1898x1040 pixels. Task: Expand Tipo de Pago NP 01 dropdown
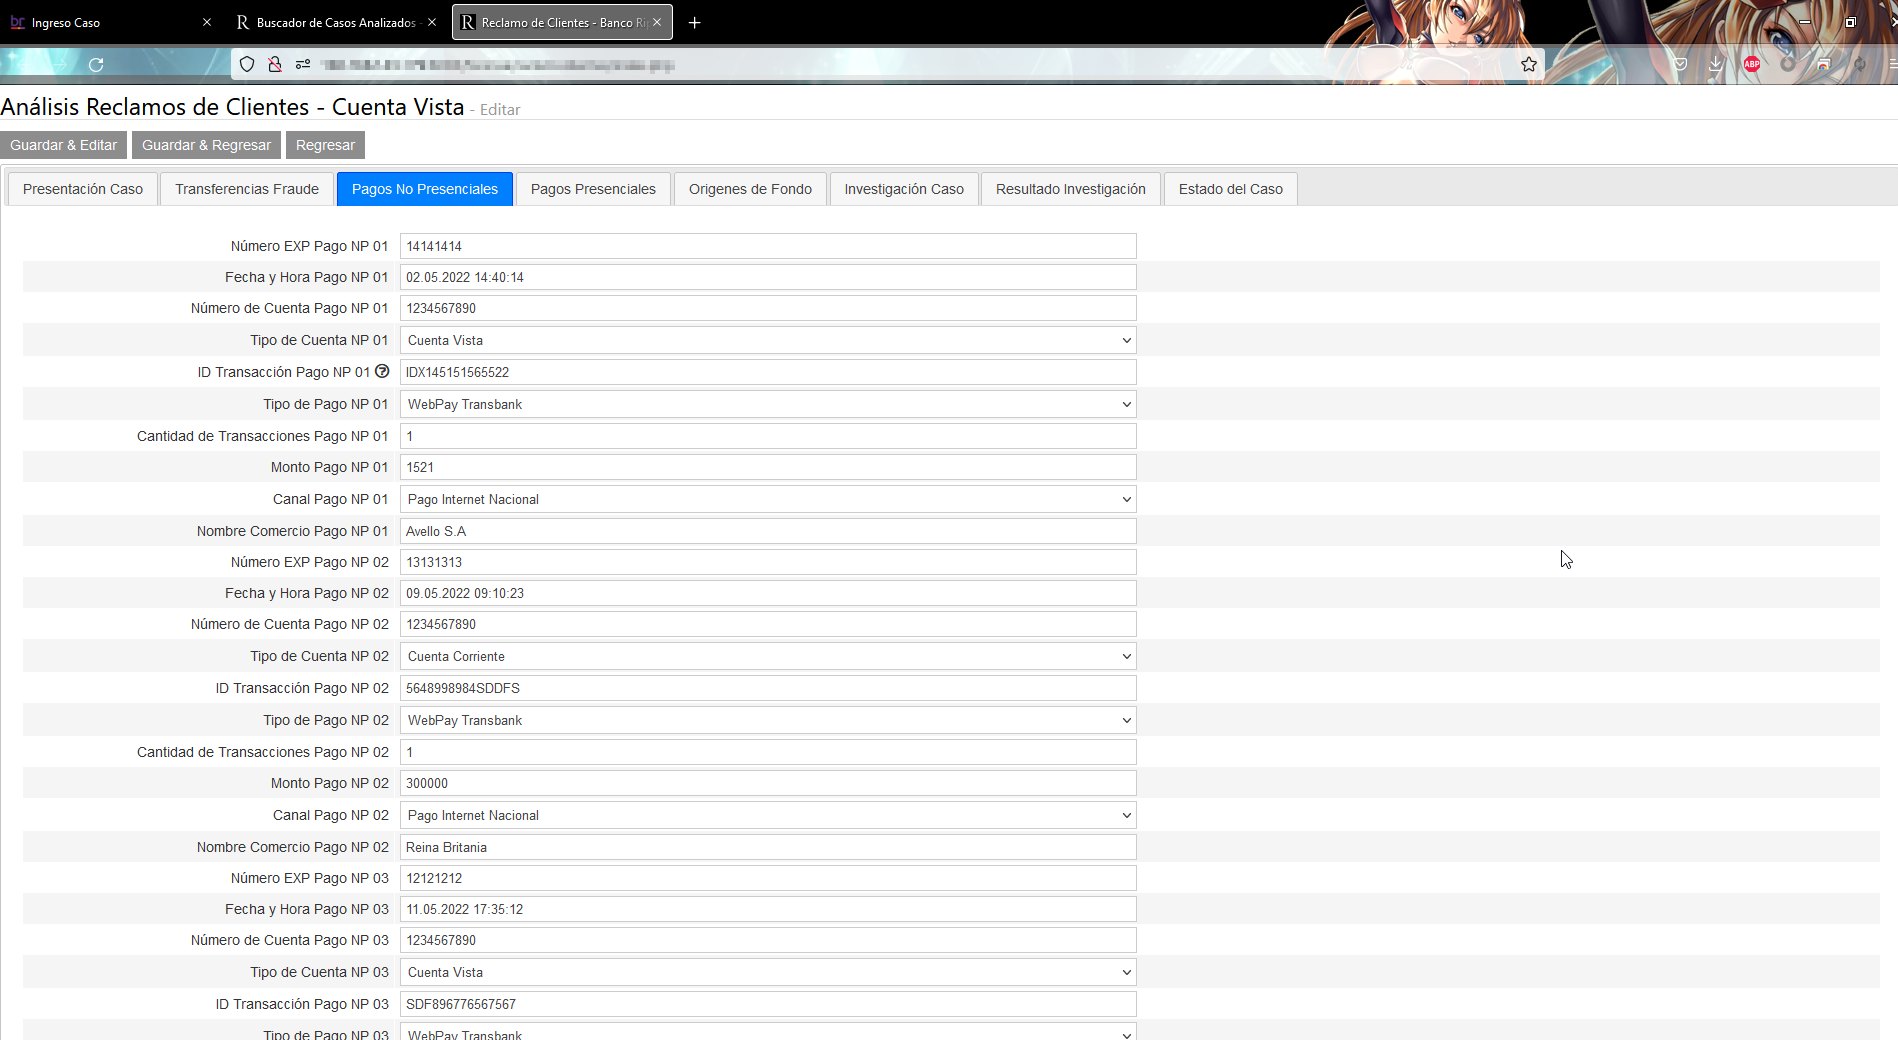click(x=768, y=404)
